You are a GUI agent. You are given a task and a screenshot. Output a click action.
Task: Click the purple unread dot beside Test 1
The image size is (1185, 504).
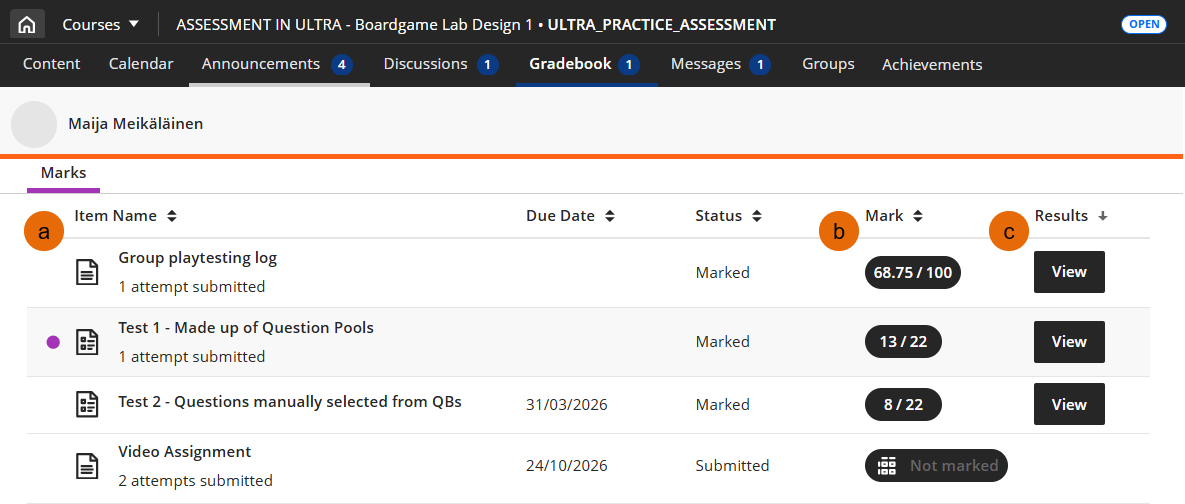coord(53,342)
